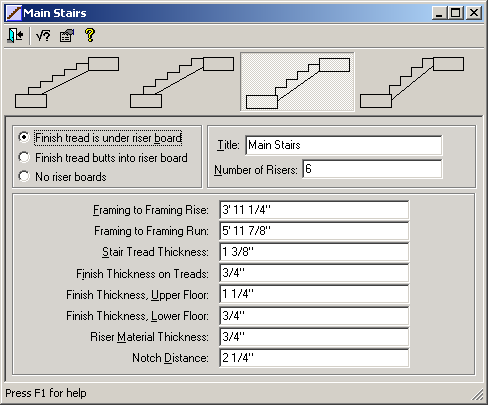The height and width of the screenshot is (405, 488).
Task: Click the square root calculate icon
Action: pos(43,35)
